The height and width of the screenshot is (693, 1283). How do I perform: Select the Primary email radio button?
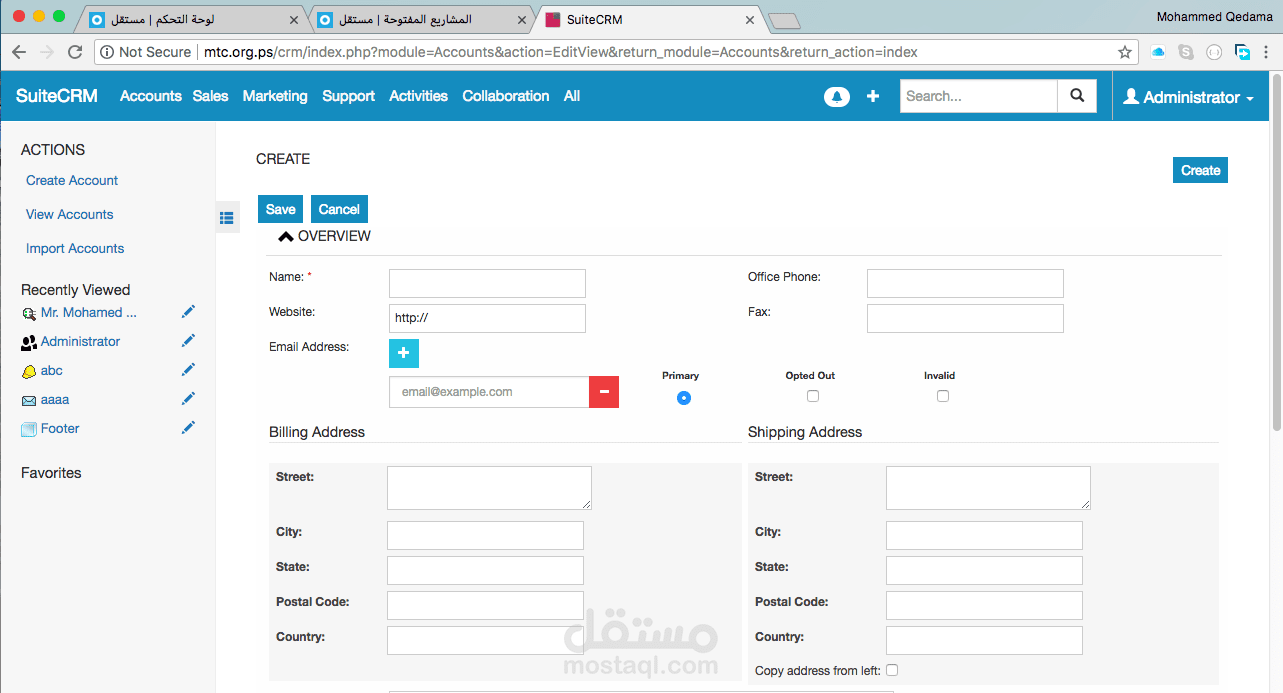[x=684, y=398]
